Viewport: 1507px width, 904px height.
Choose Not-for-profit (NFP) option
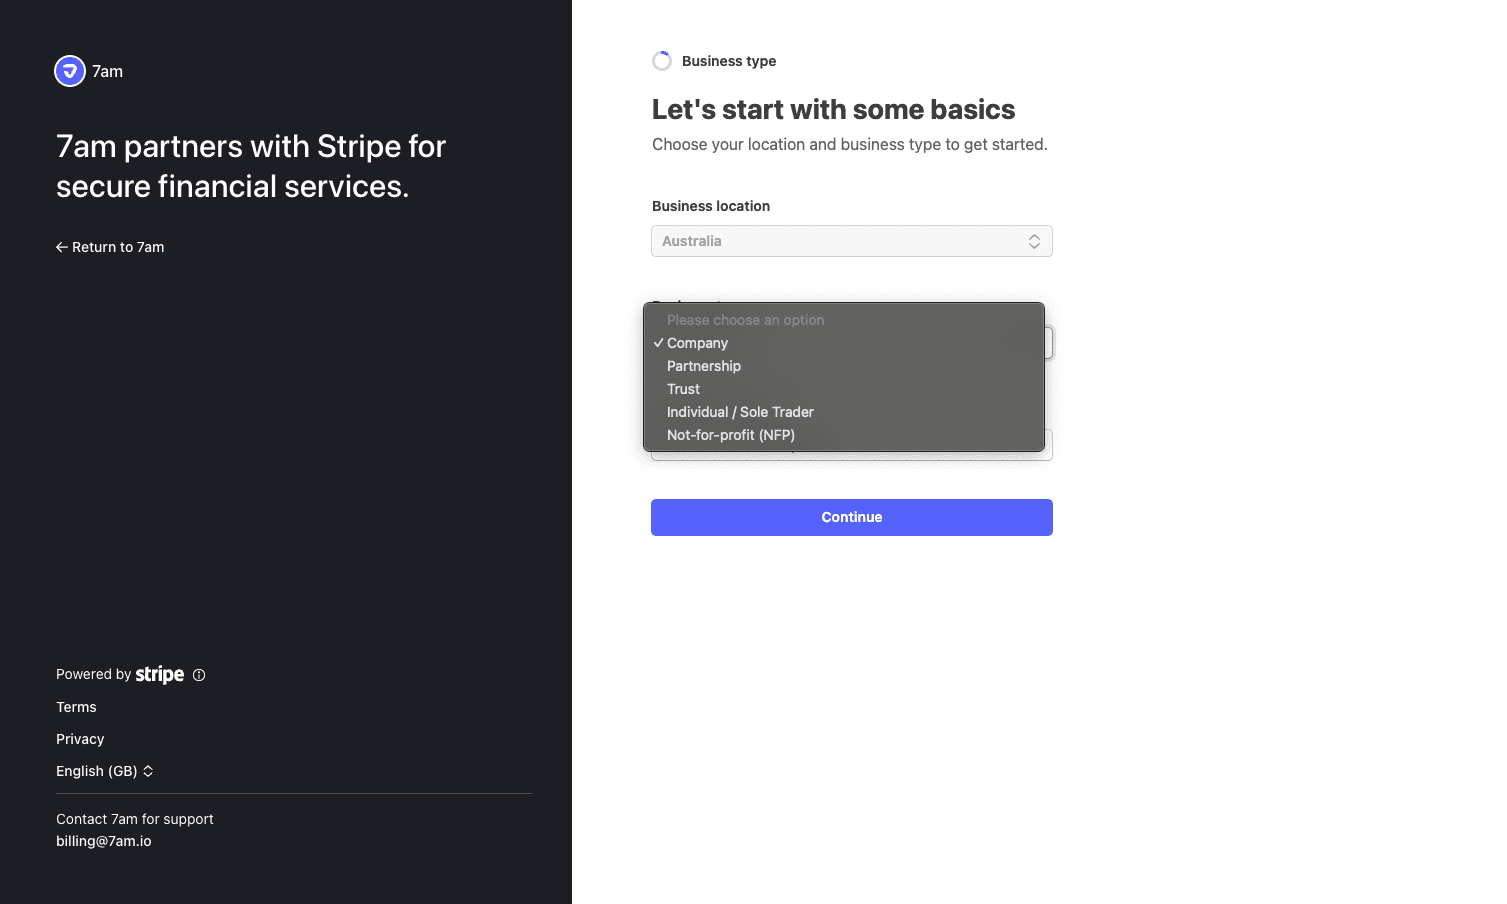pyautogui.click(x=731, y=435)
